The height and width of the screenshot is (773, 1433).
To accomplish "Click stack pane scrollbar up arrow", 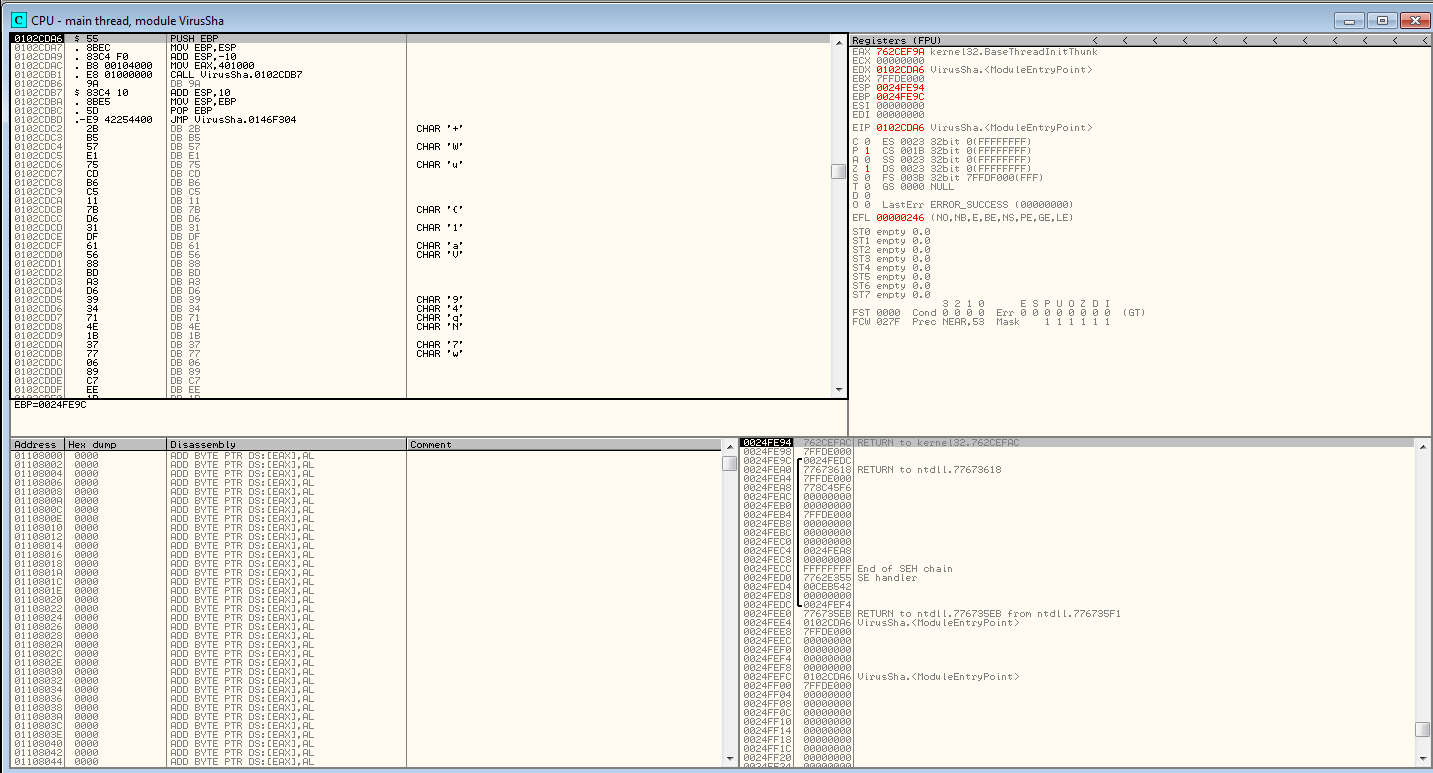I will click(1422, 445).
